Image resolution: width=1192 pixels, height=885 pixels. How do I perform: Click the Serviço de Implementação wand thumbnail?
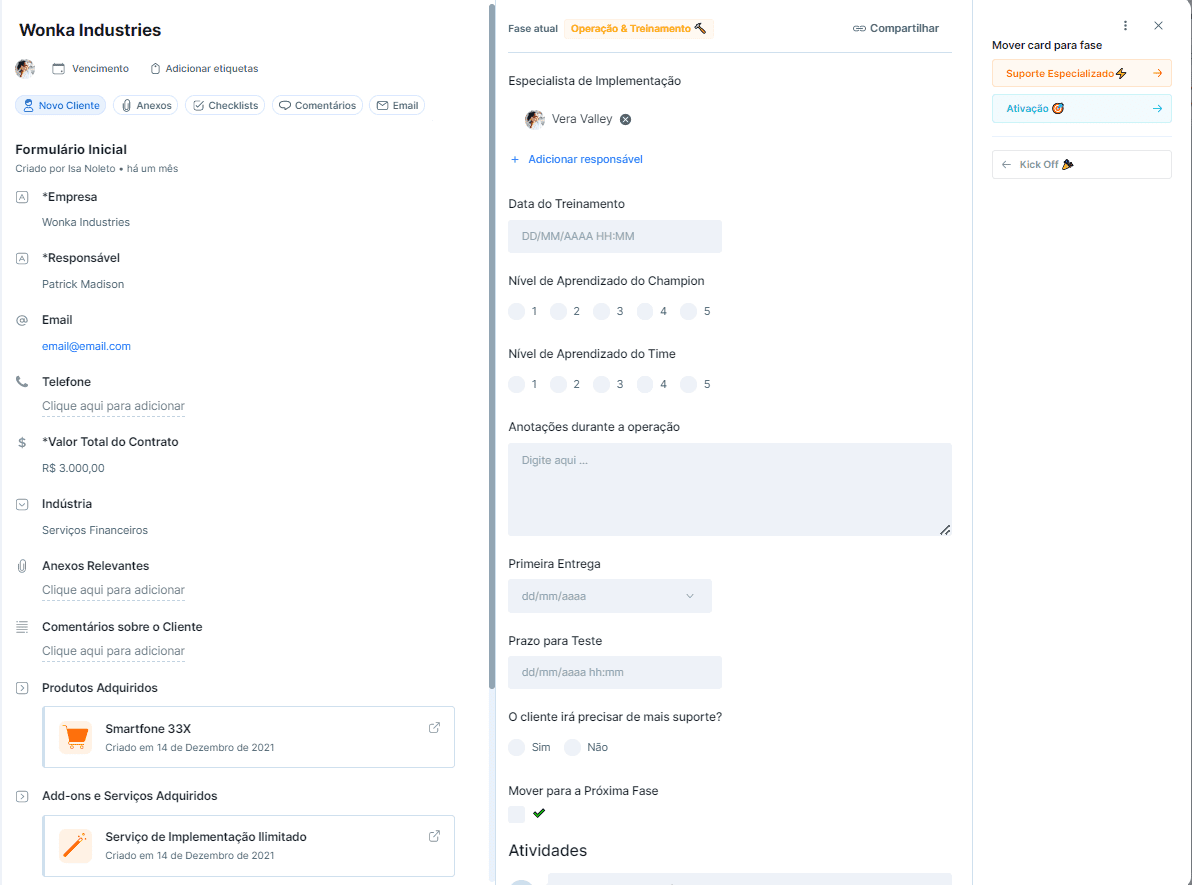75,845
